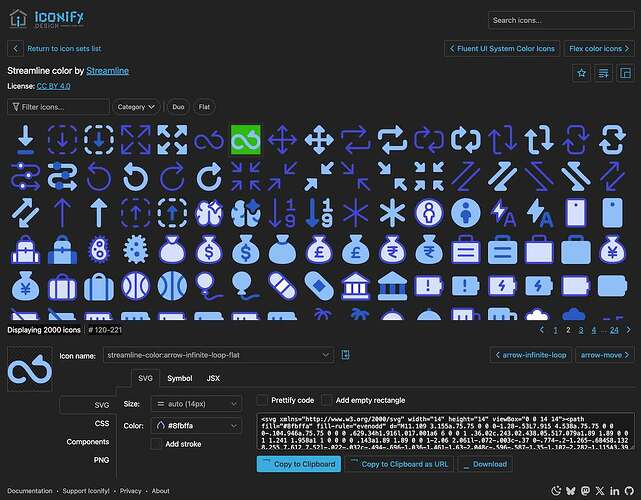
Task: Select the flat four-way move arrows icon
Action: coord(319,140)
